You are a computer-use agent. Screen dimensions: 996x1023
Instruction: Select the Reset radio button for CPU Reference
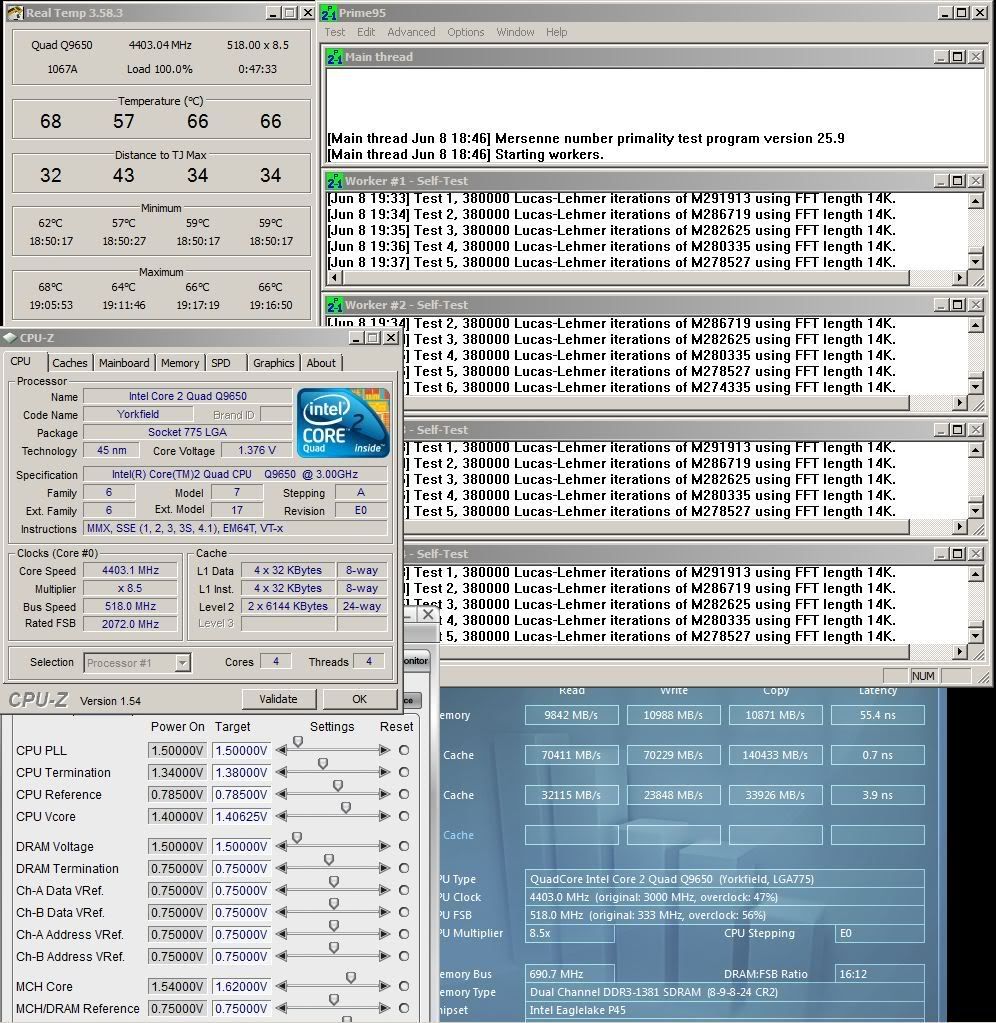pos(404,795)
